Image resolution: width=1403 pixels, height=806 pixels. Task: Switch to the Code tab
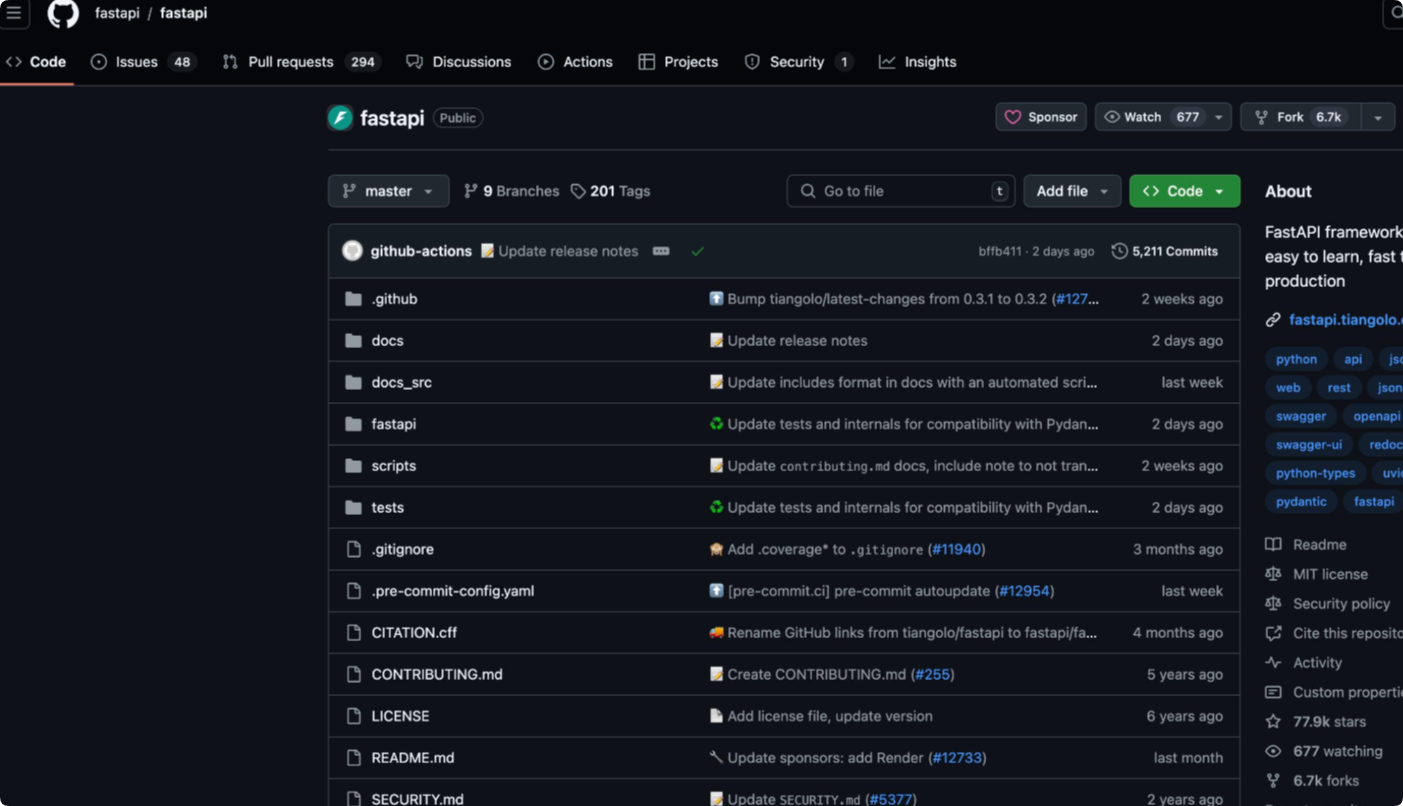[36, 62]
